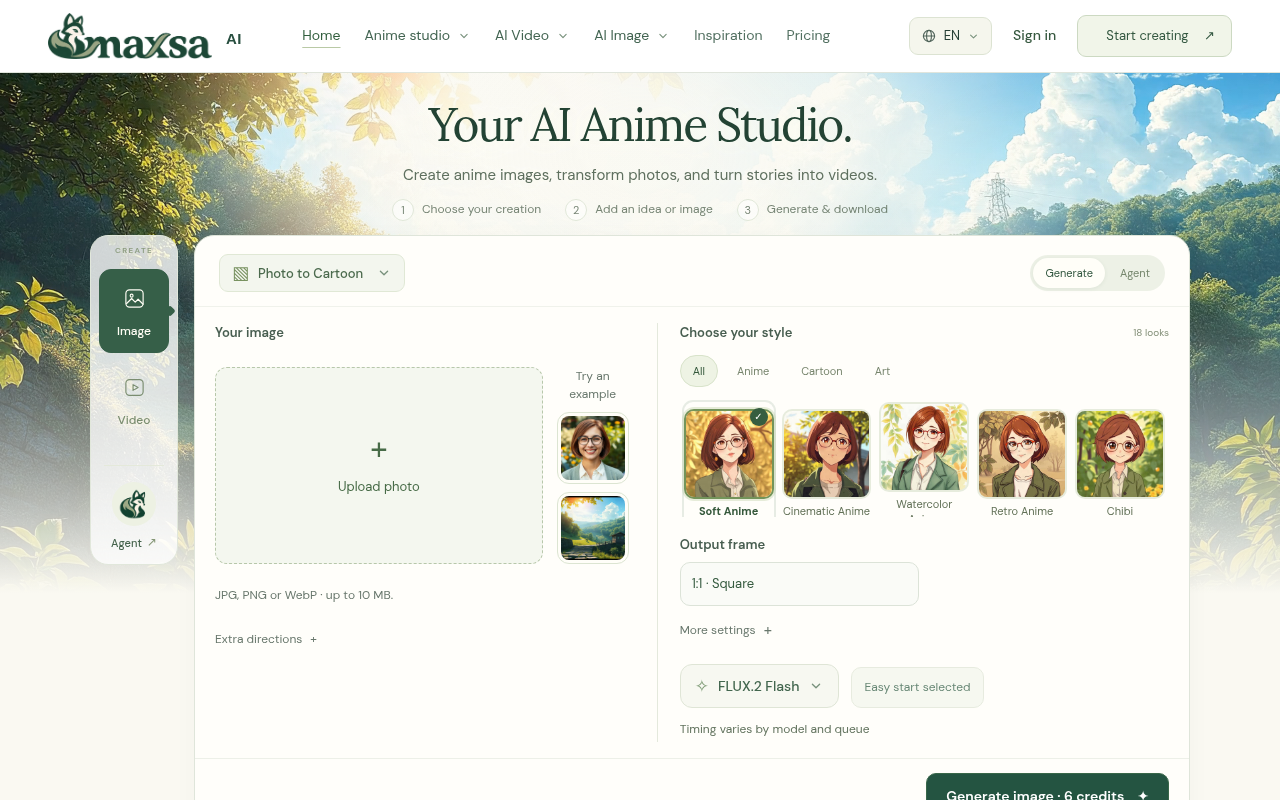Go to the Home nav item
Image resolution: width=1280 pixels, height=800 pixels.
321,36
